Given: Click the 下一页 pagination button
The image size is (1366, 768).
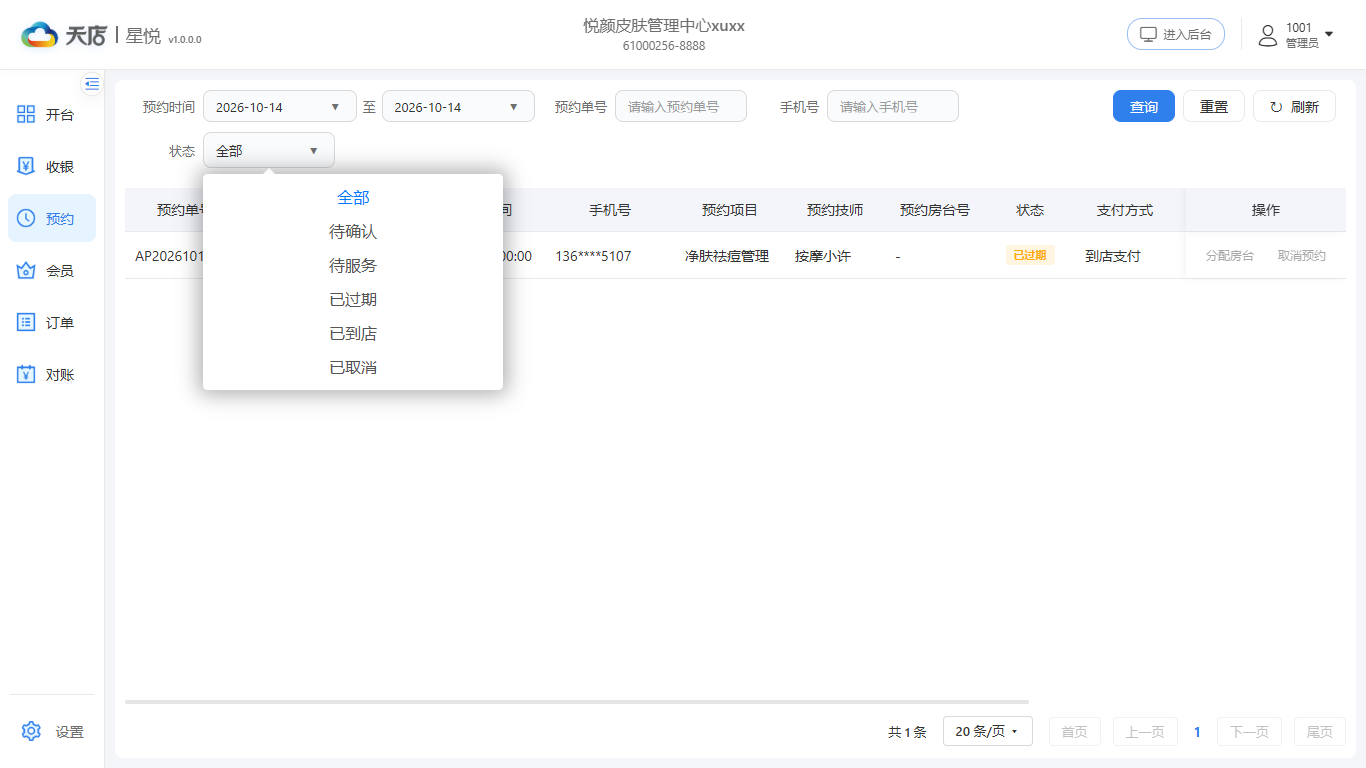Looking at the screenshot, I should [1250, 732].
